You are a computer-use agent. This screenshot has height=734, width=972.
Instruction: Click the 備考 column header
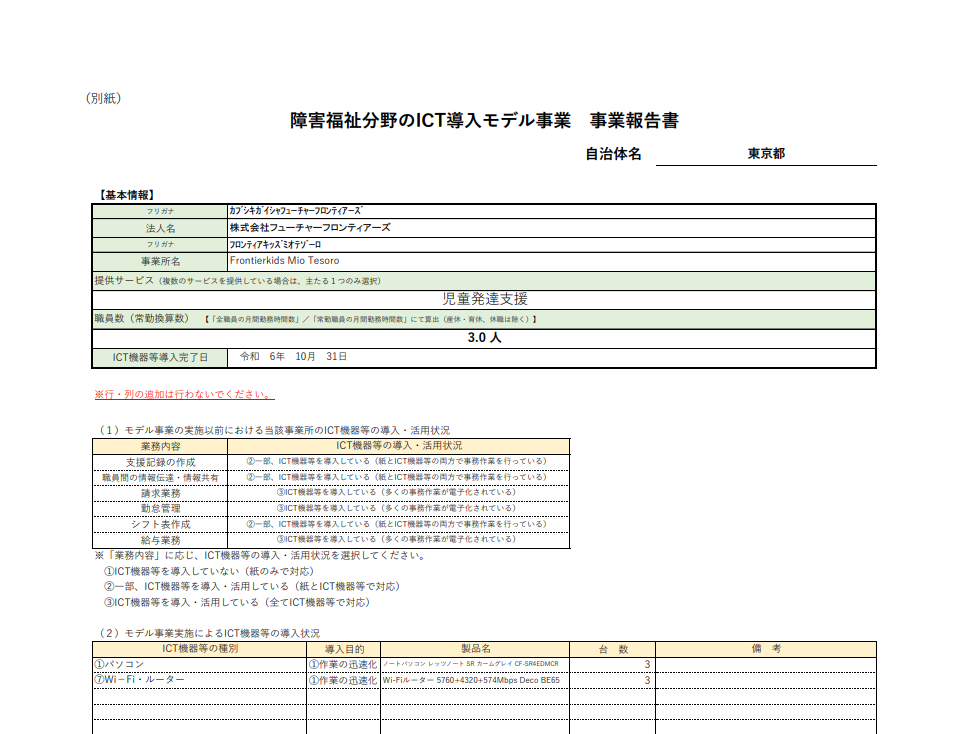(x=765, y=649)
